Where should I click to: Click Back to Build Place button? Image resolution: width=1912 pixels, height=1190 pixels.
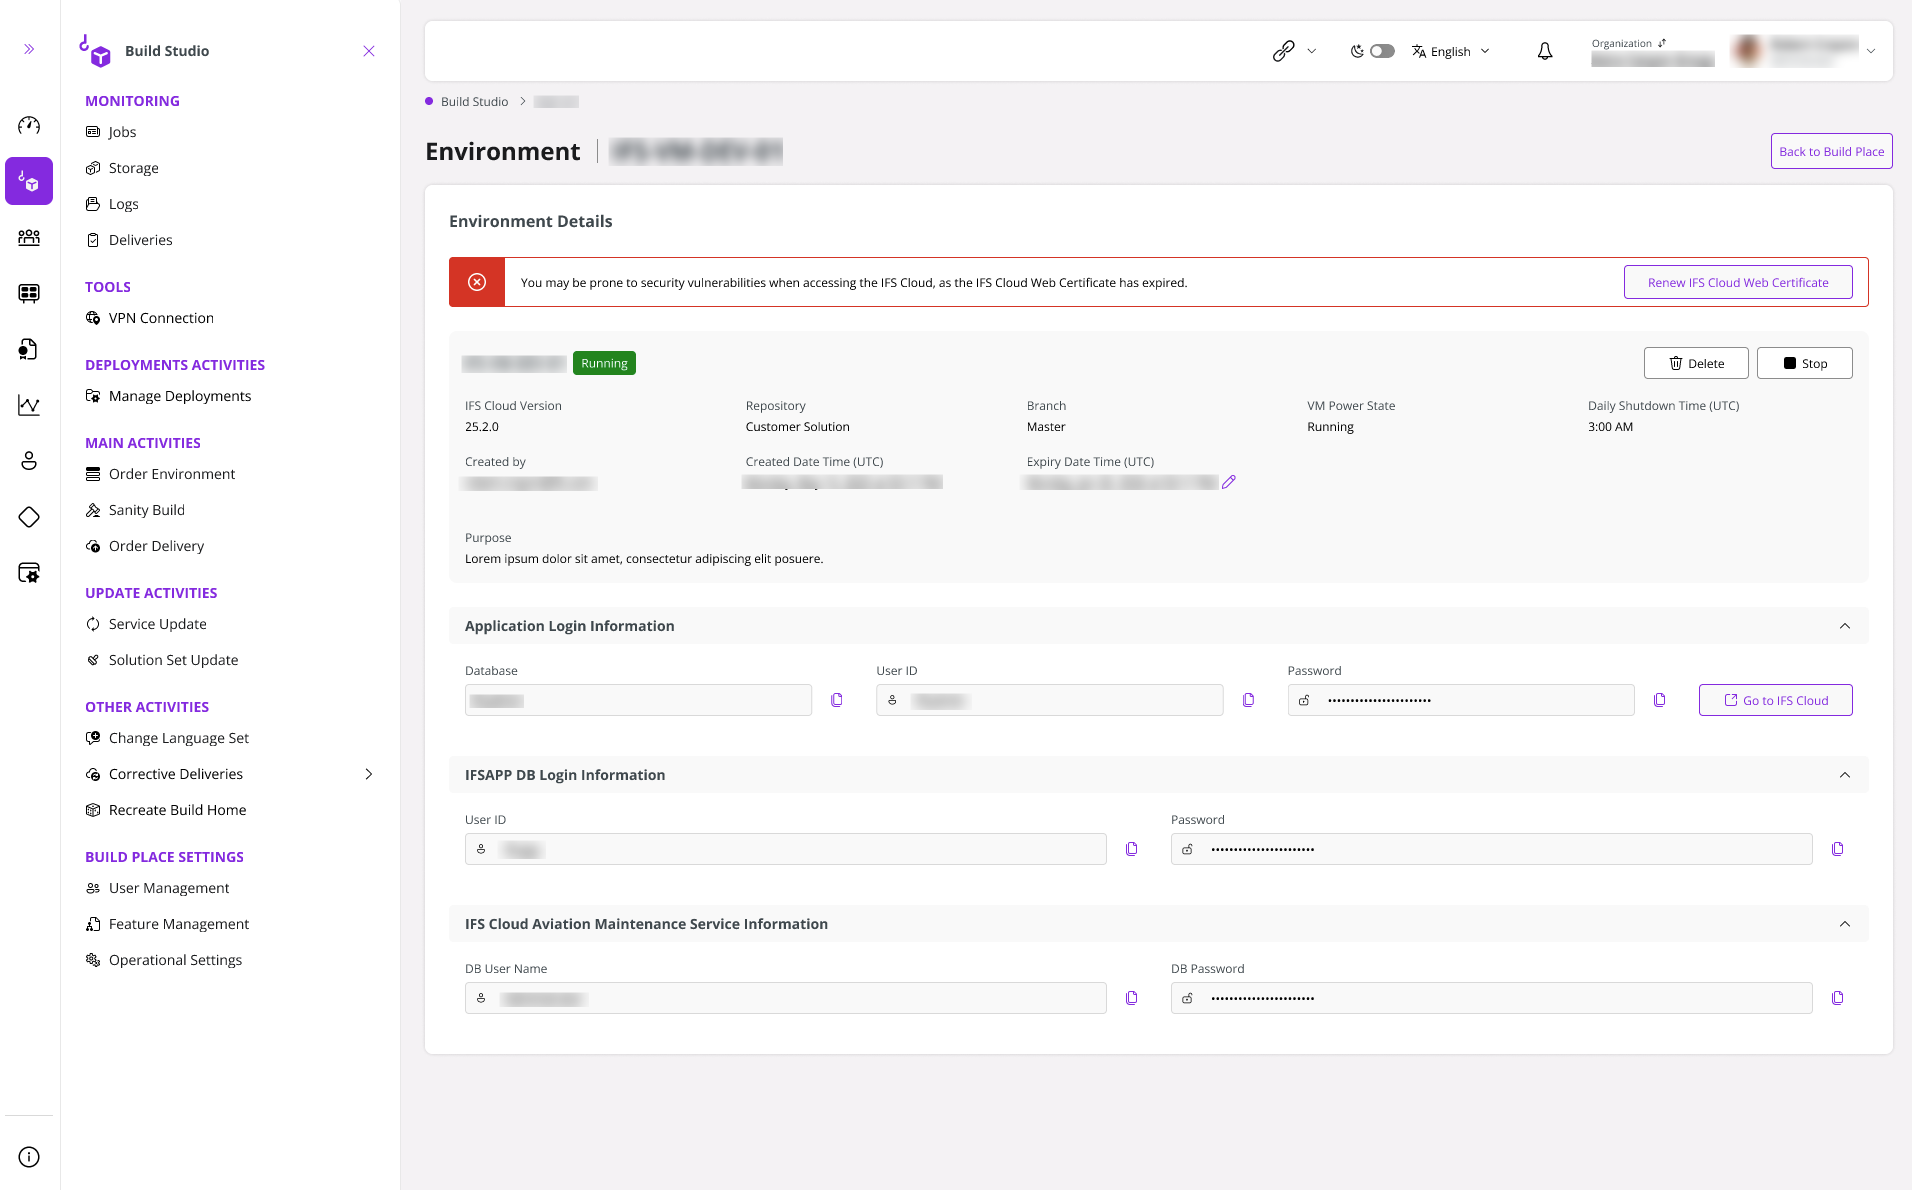click(x=1831, y=151)
